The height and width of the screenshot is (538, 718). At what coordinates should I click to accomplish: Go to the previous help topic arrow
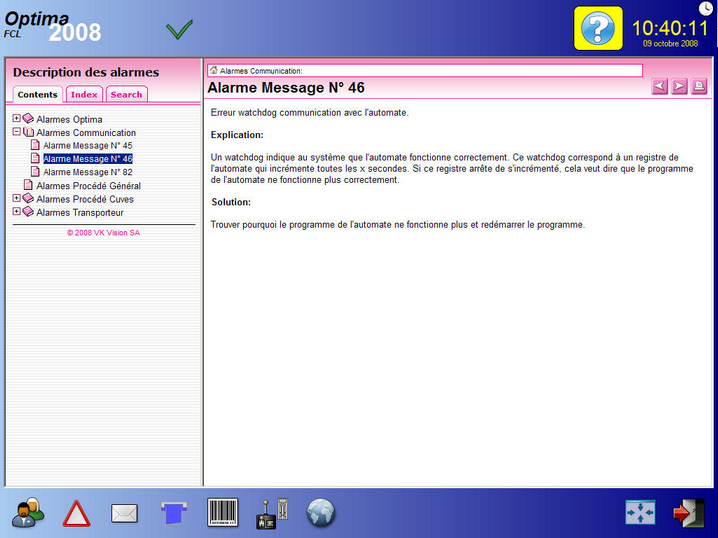660,87
